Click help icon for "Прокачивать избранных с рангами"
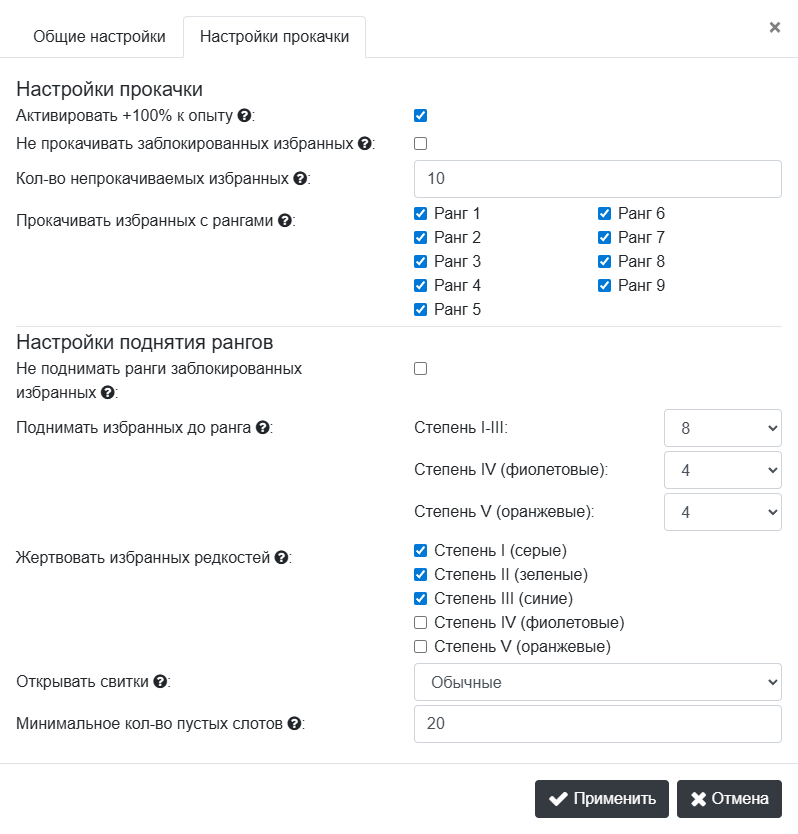The height and width of the screenshot is (834, 798). coord(284,221)
